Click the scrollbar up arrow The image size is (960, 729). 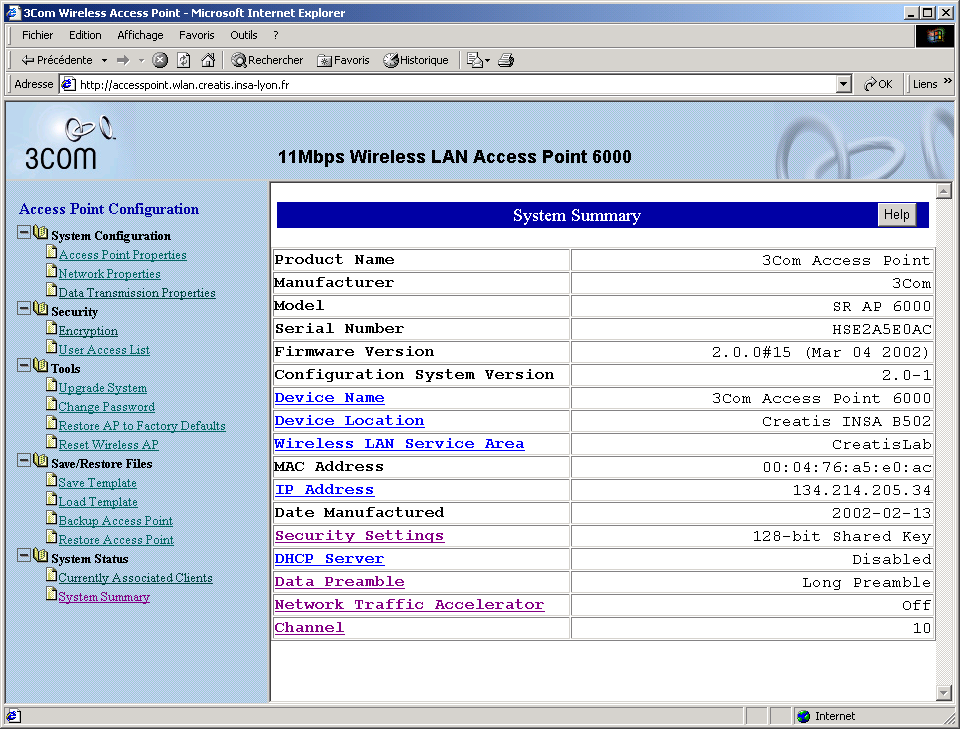(x=943, y=191)
